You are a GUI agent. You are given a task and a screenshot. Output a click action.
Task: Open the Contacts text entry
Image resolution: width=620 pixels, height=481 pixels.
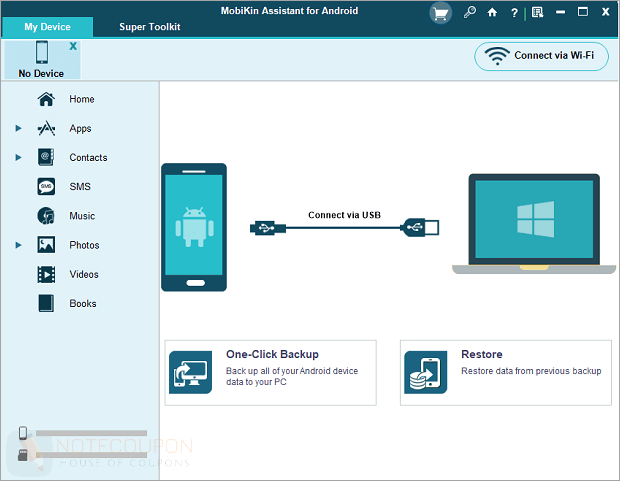pyautogui.click(x=88, y=157)
